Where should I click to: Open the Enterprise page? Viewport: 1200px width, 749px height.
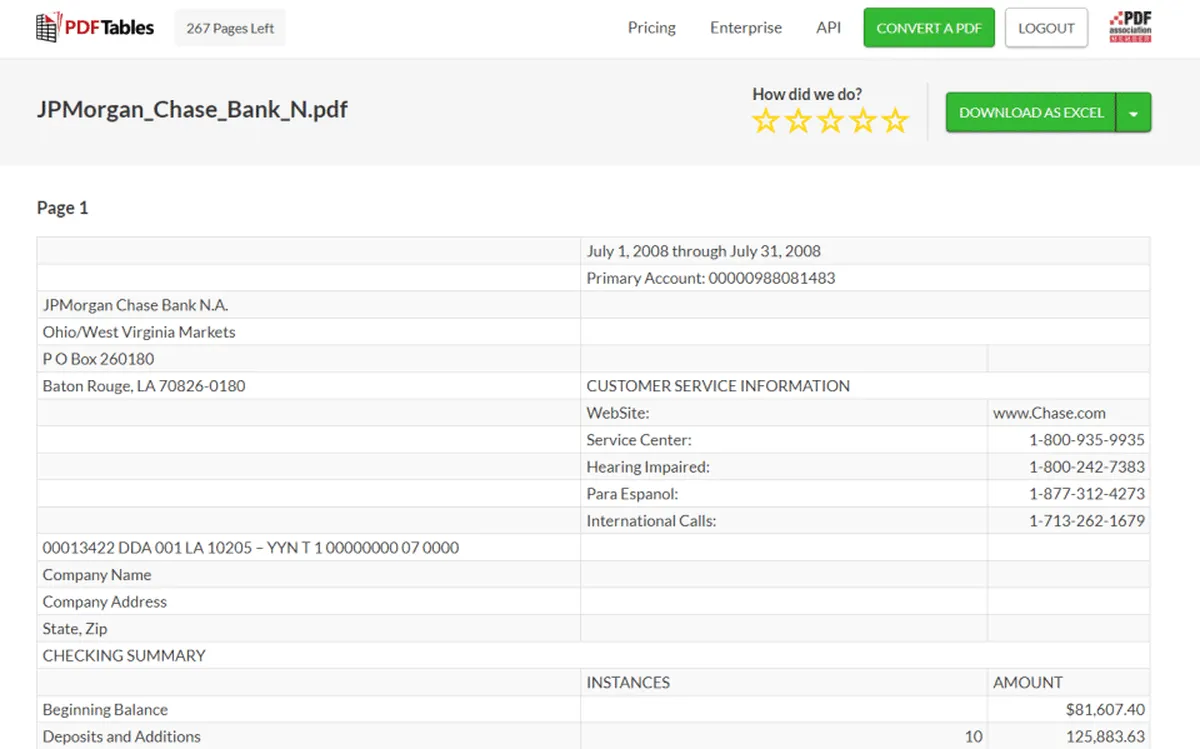[x=746, y=28]
